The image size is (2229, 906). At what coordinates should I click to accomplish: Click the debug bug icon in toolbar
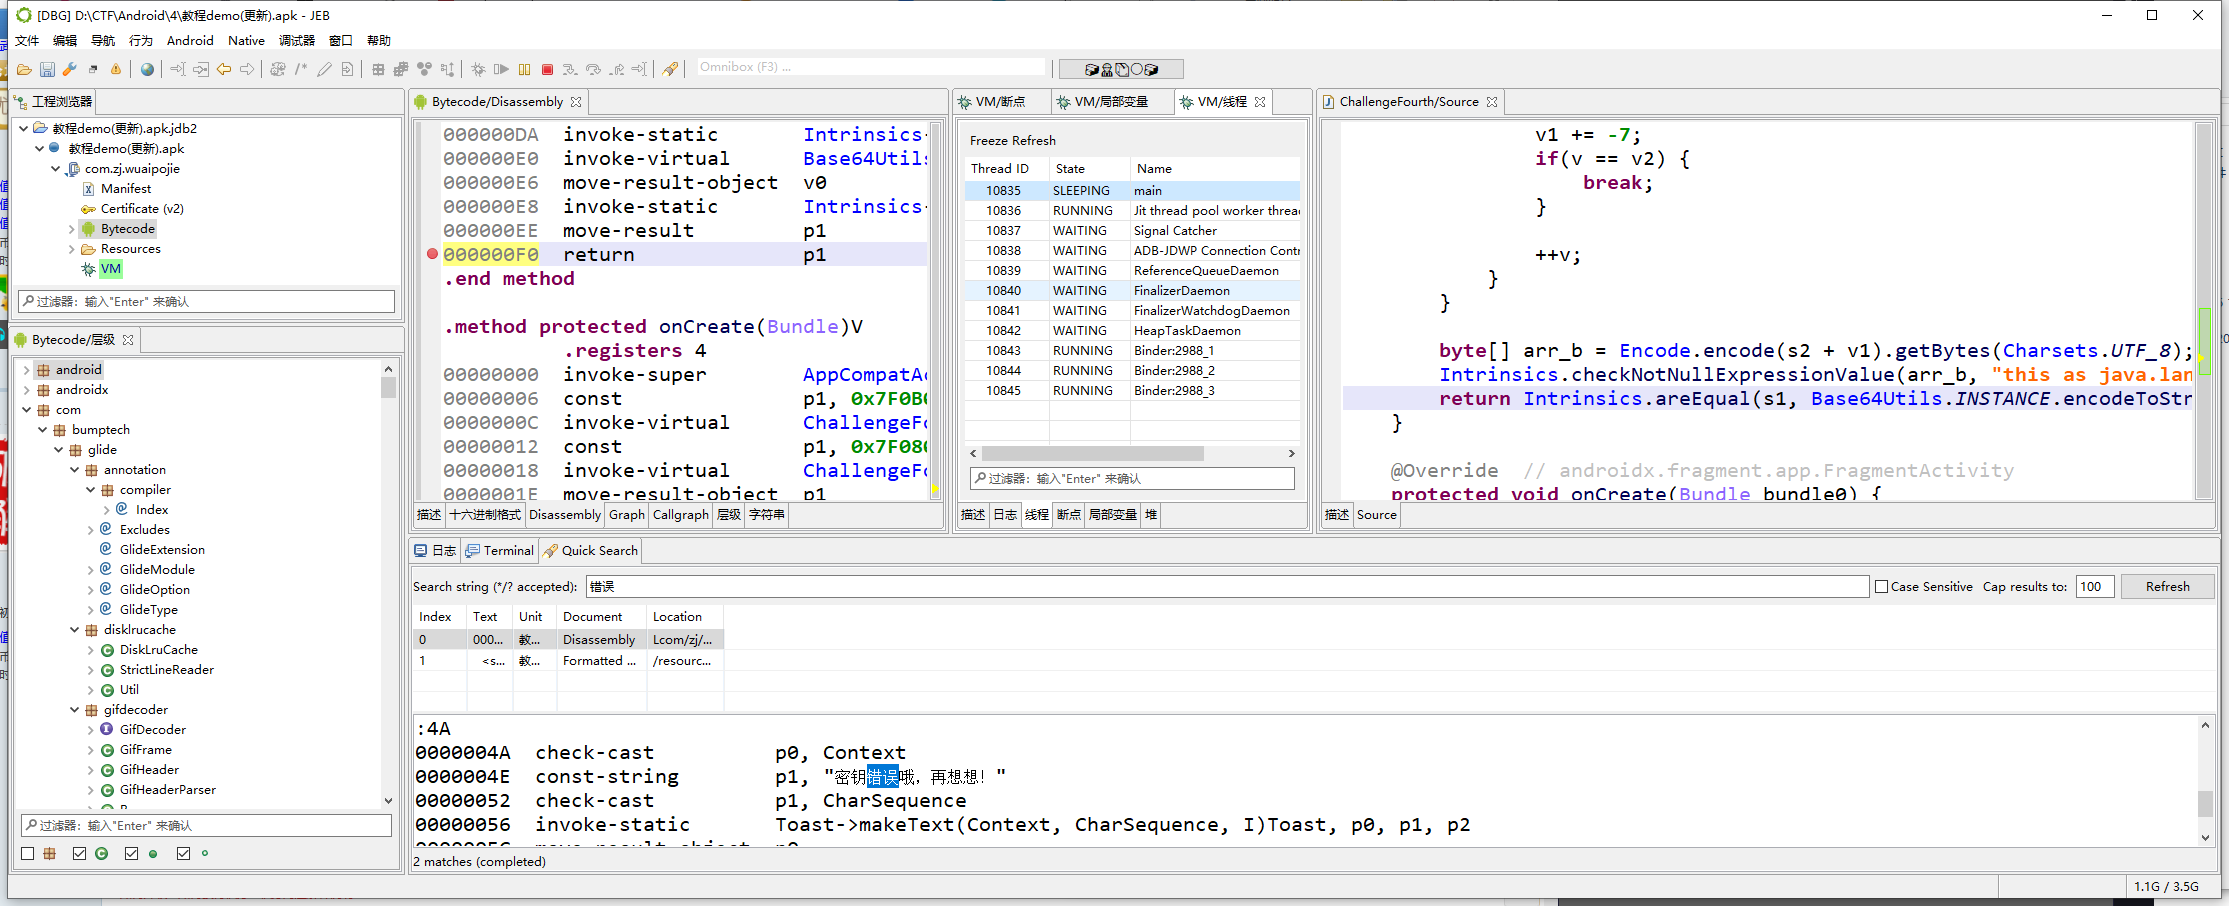pos(478,69)
